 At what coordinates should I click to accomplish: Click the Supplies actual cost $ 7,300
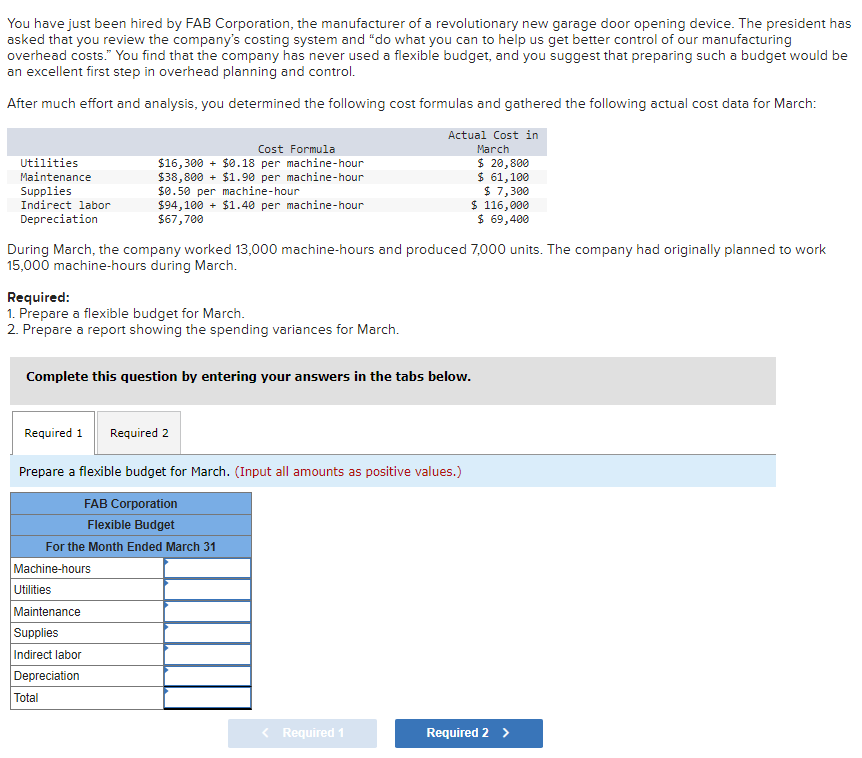coord(506,191)
